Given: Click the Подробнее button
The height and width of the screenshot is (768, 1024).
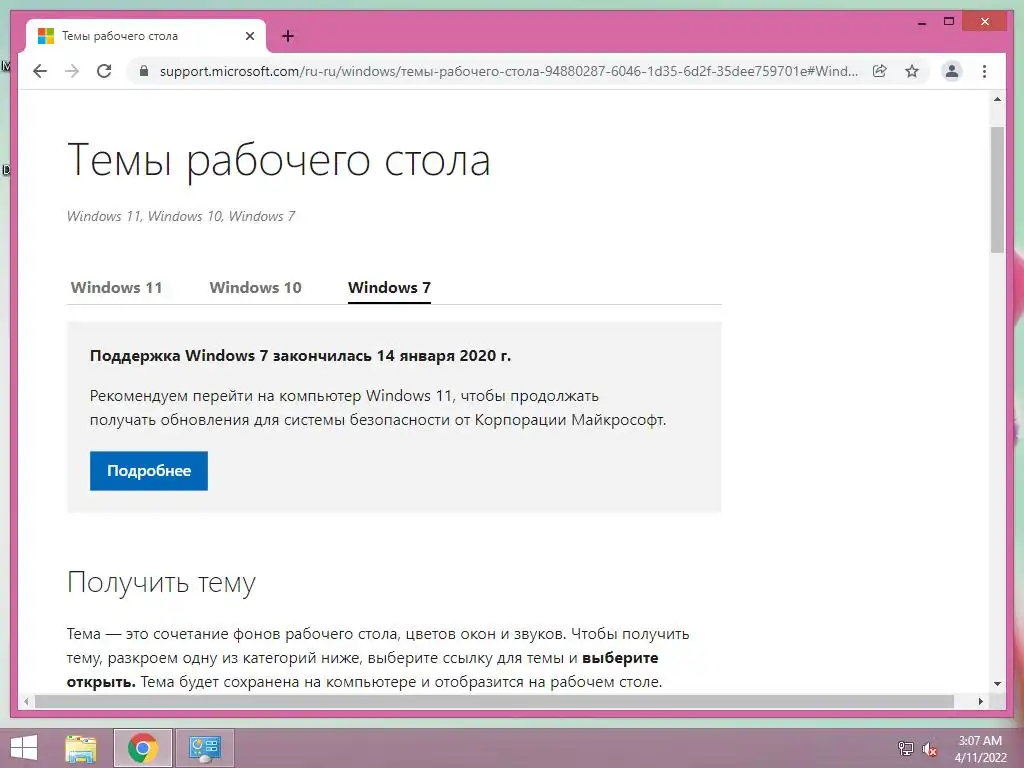Looking at the screenshot, I should coord(149,471).
